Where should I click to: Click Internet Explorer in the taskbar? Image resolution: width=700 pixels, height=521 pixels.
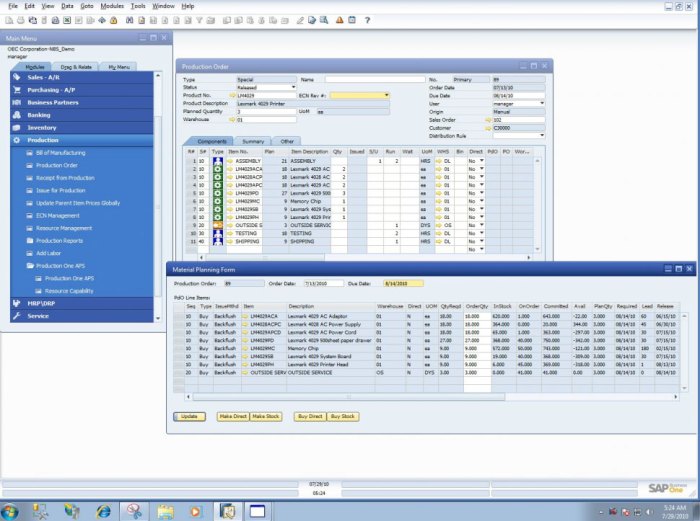[x=104, y=511]
